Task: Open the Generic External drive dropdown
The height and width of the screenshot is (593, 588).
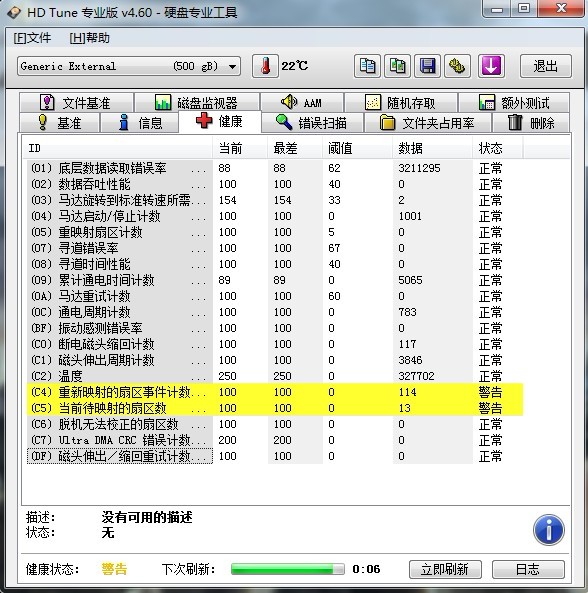Action: (129, 67)
